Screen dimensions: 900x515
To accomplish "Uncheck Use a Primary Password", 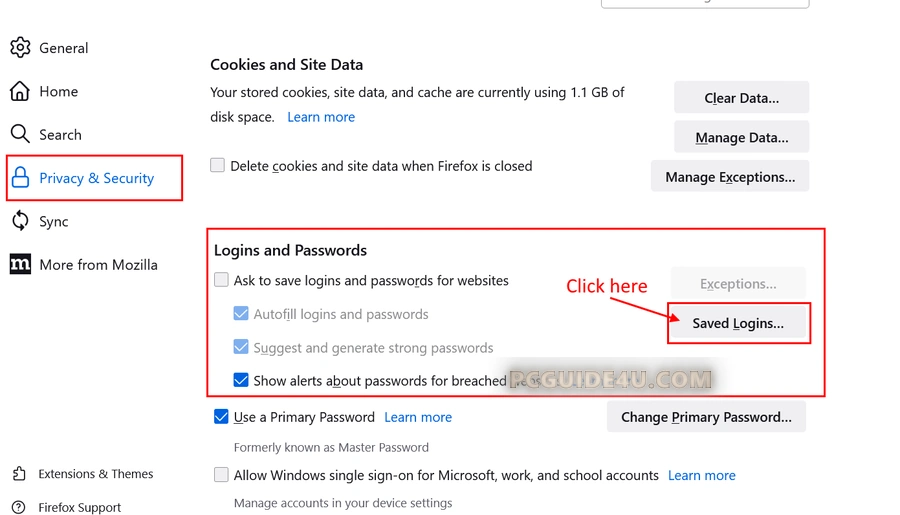I will click(x=221, y=417).
